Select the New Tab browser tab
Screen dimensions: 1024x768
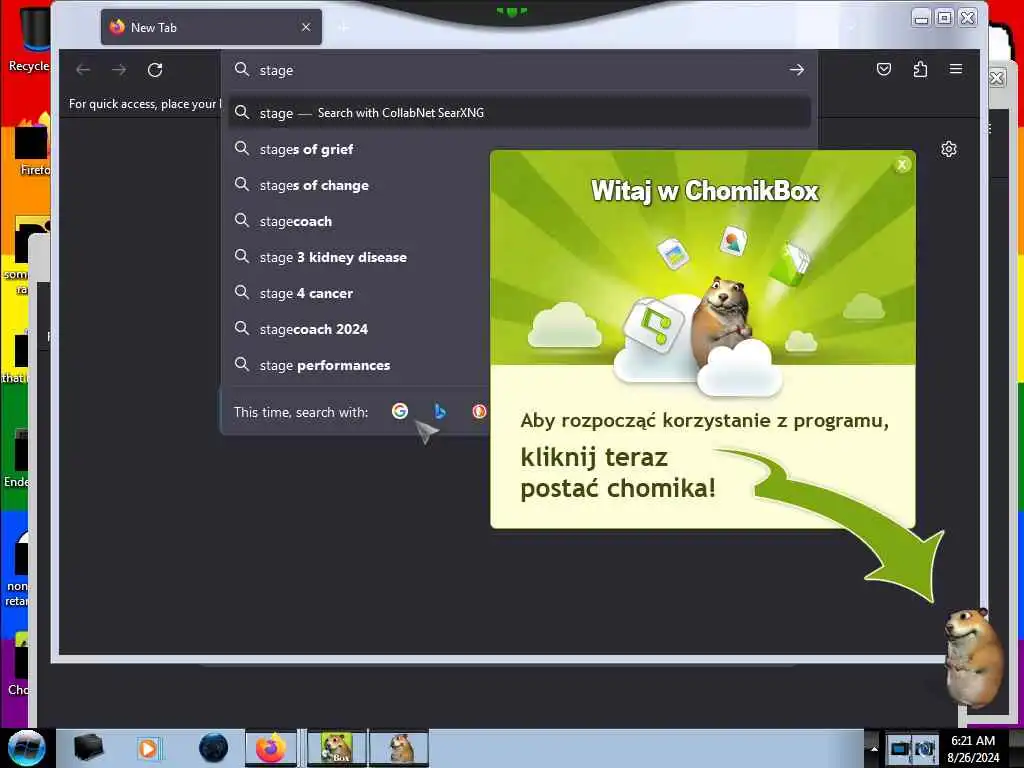click(x=211, y=27)
